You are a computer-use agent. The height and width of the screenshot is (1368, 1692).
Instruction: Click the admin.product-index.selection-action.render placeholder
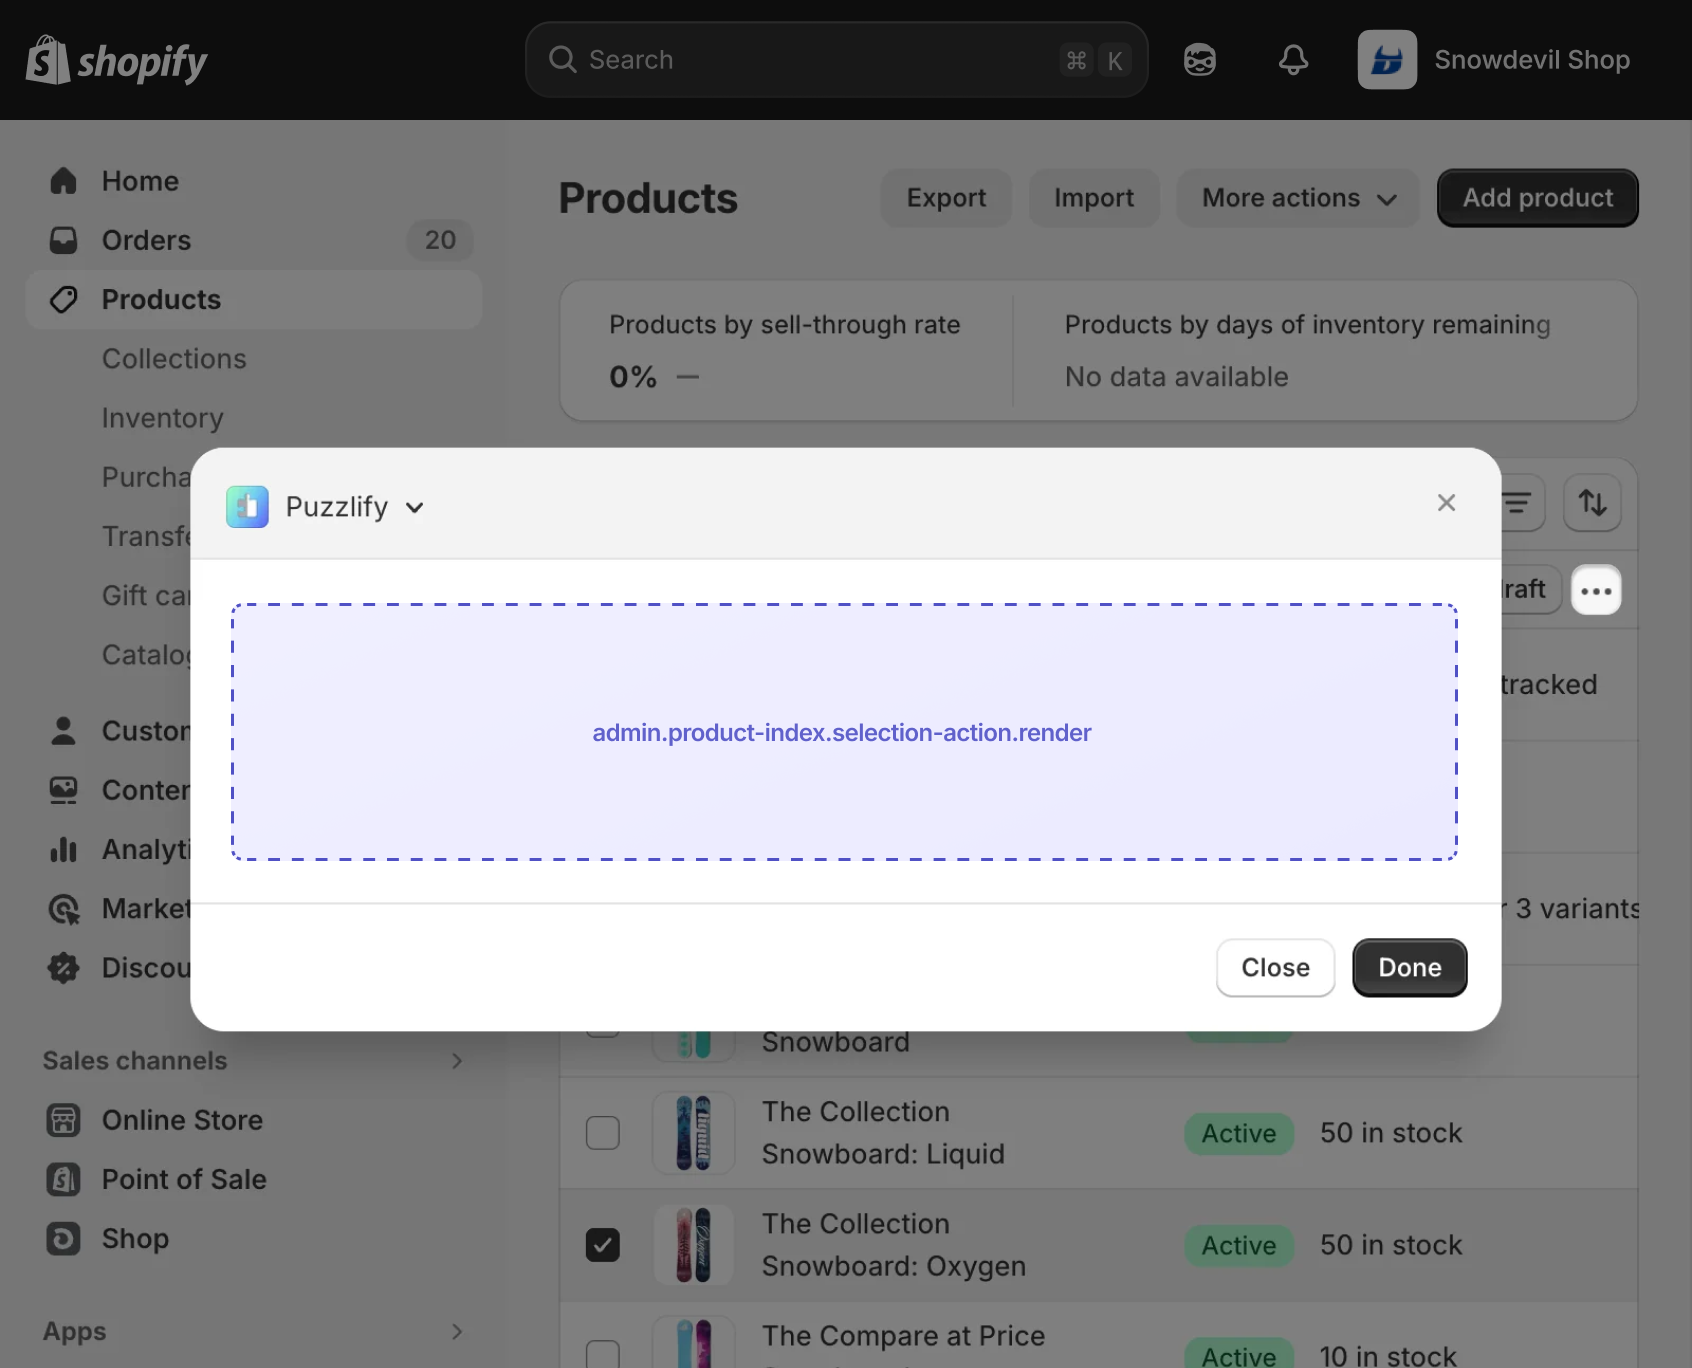[844, 732]
